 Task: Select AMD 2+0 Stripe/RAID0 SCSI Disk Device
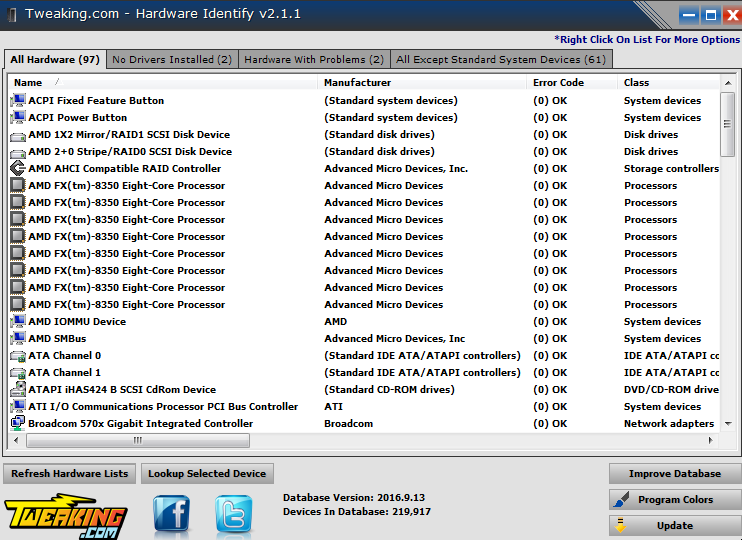pos(364,151)
